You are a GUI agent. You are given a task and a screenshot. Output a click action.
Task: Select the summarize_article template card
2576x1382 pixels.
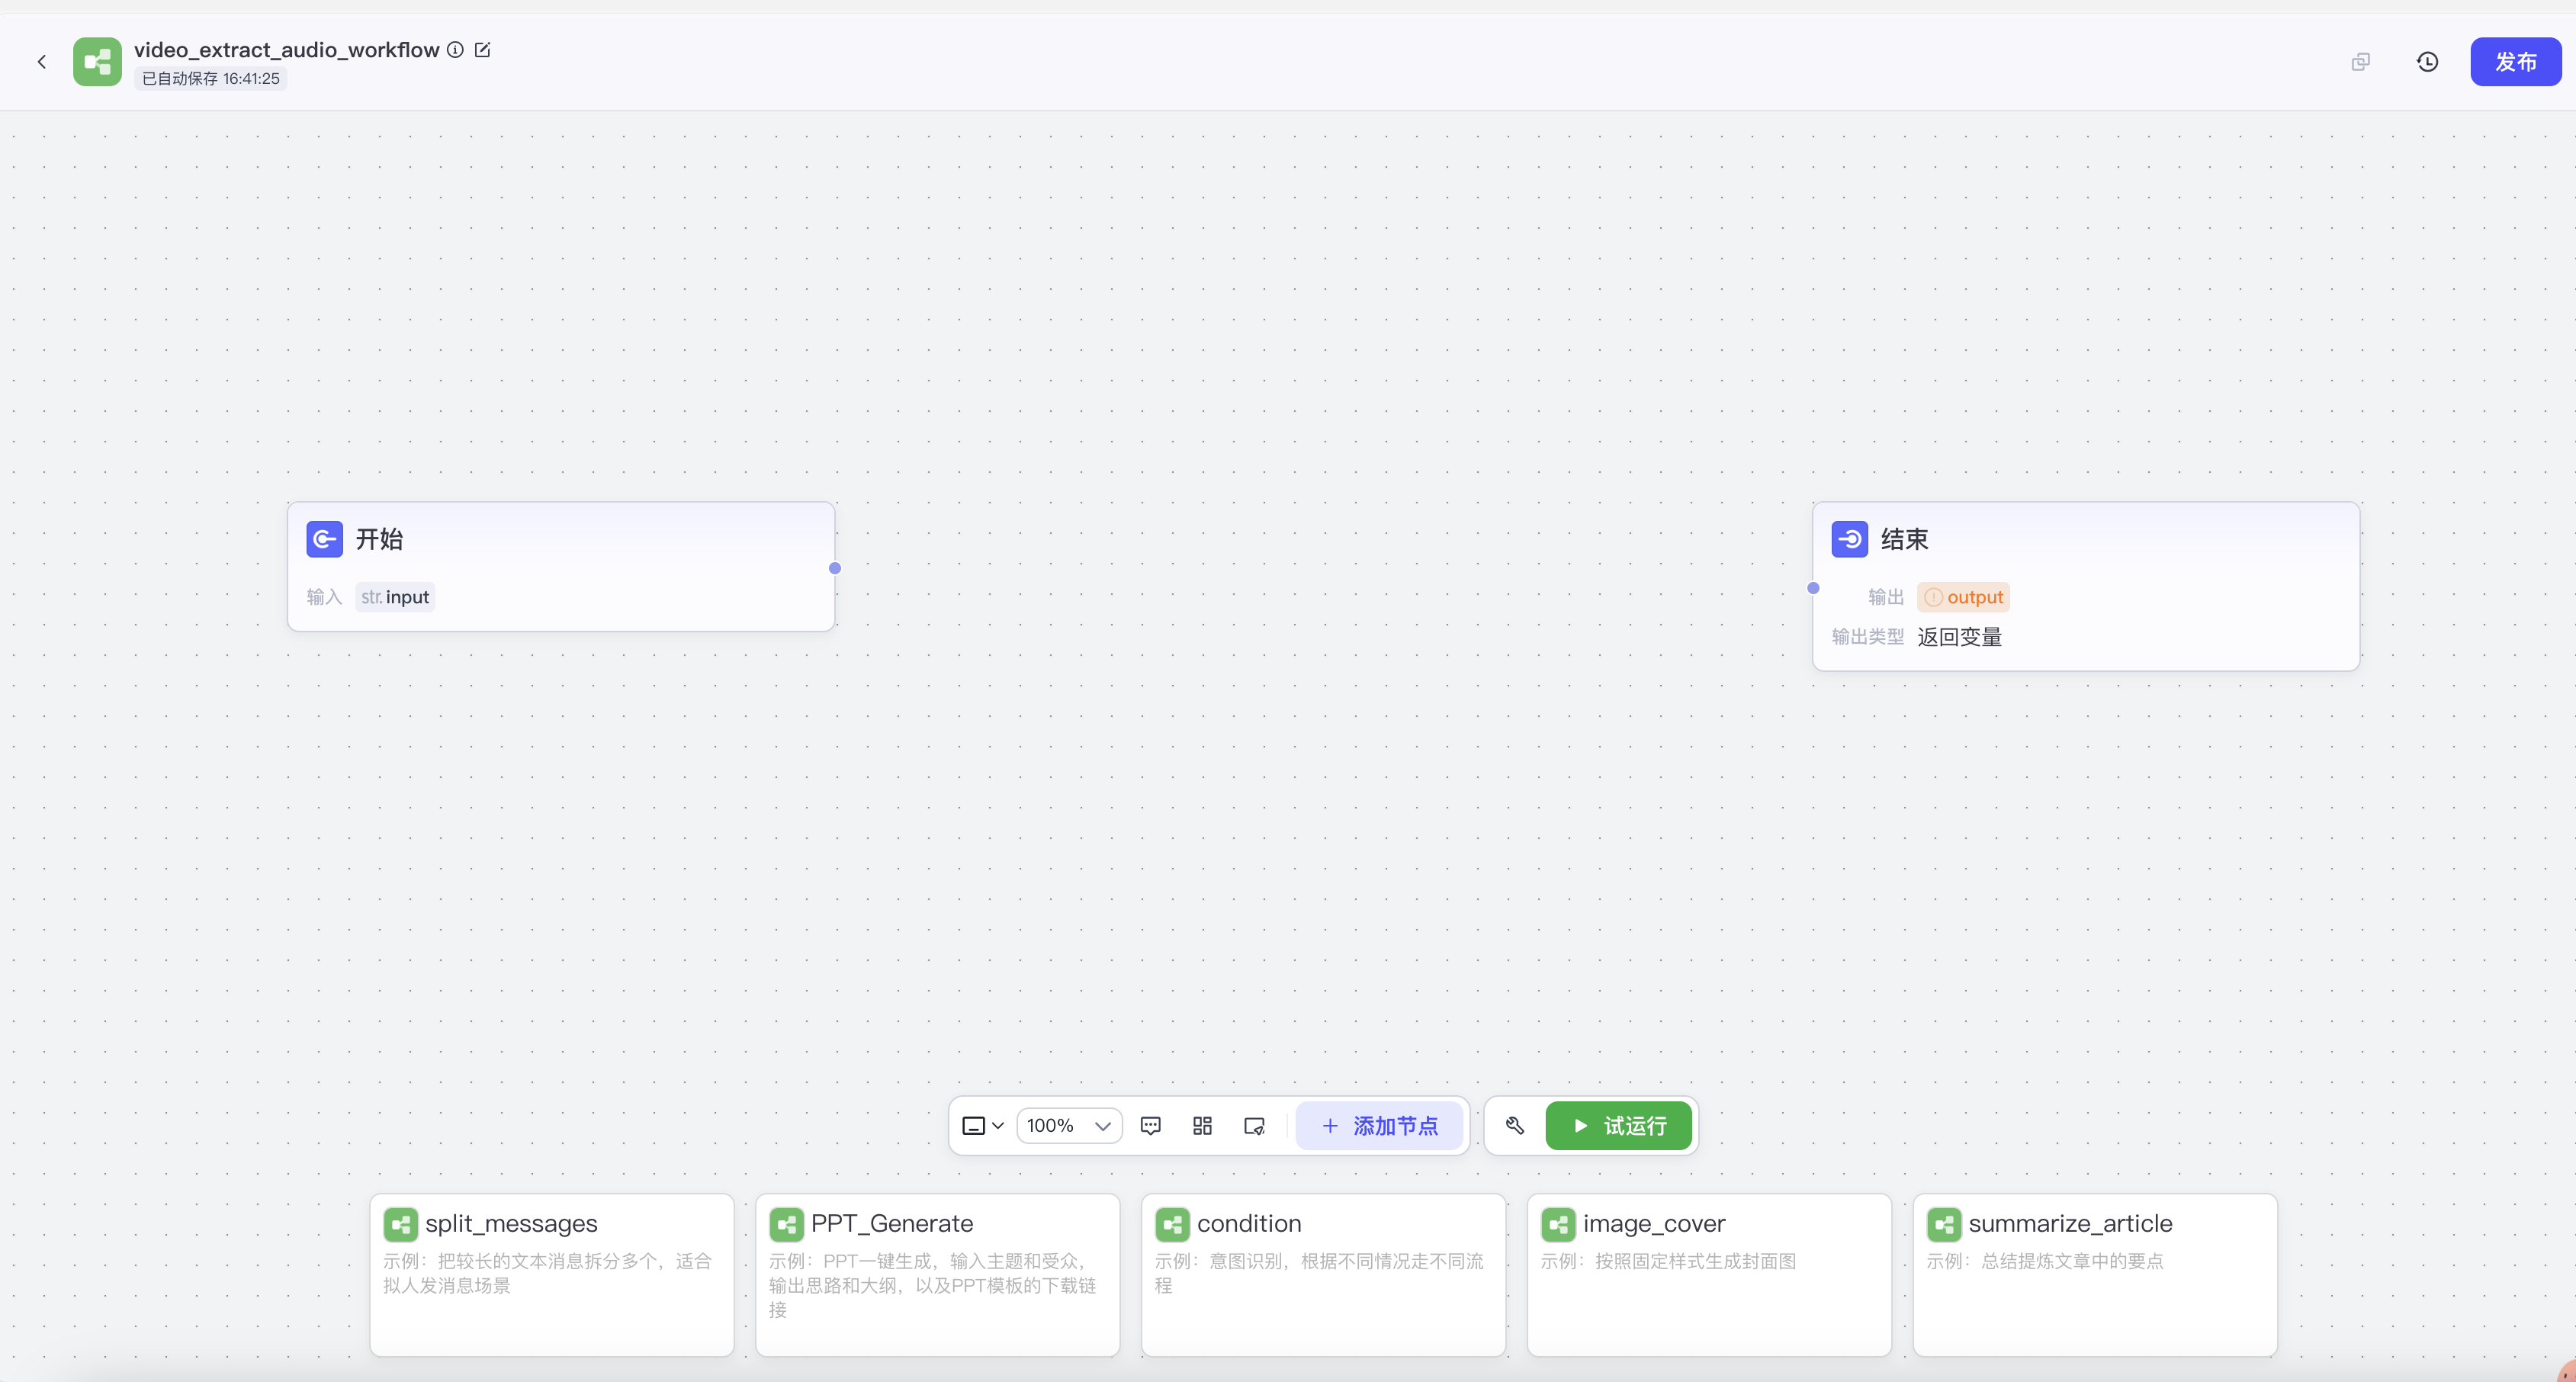(2095, 1274)
